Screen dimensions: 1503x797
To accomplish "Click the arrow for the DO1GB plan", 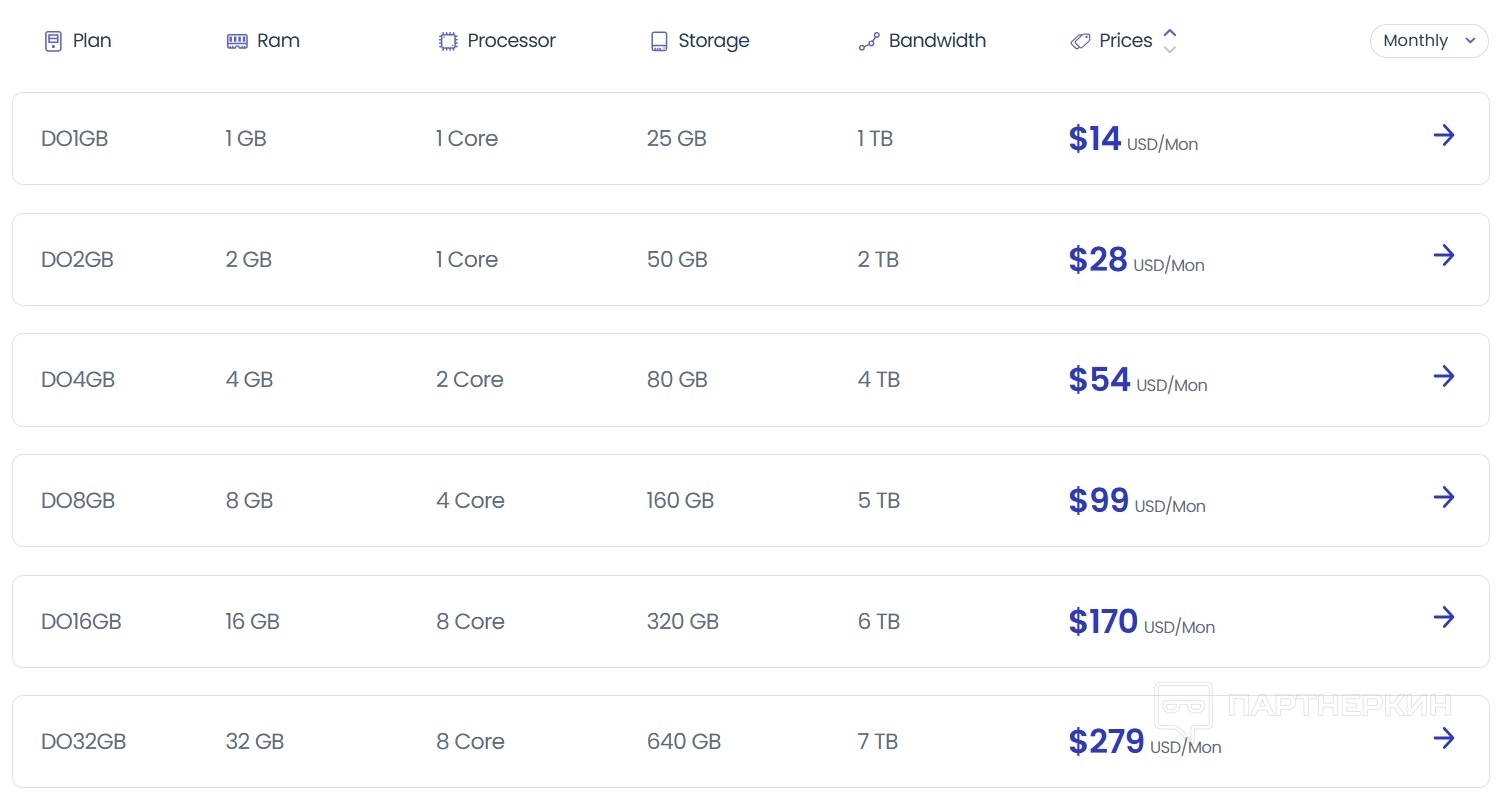I will click(1443, 135).
